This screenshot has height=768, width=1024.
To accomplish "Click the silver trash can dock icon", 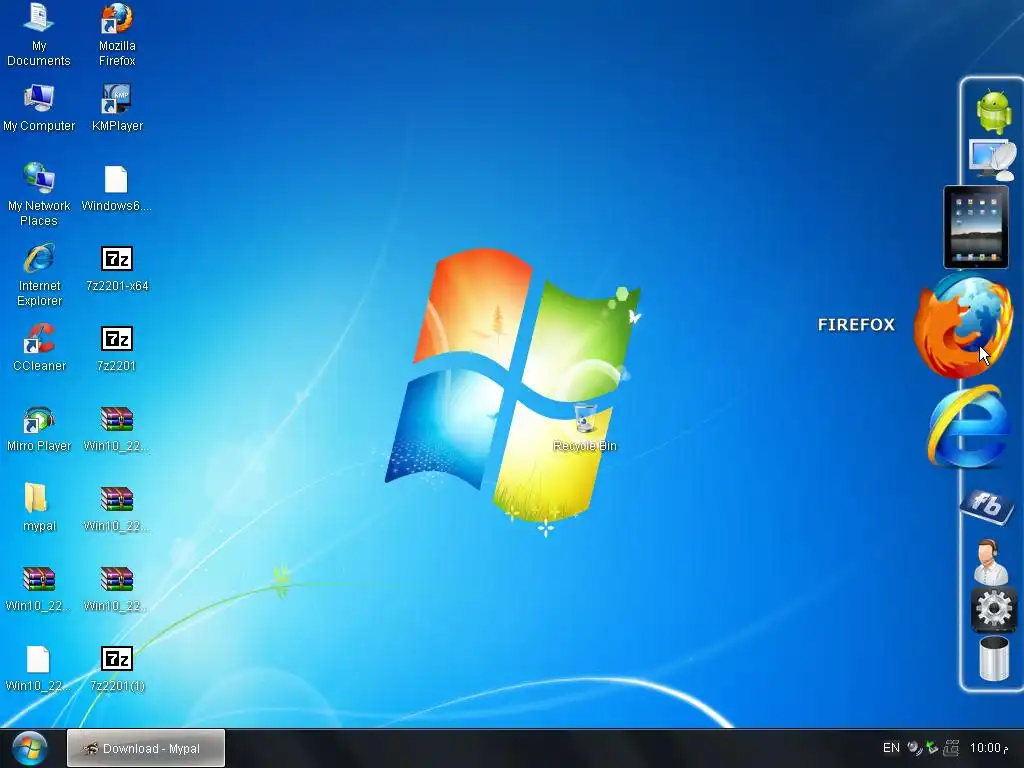I will (993, 659).
